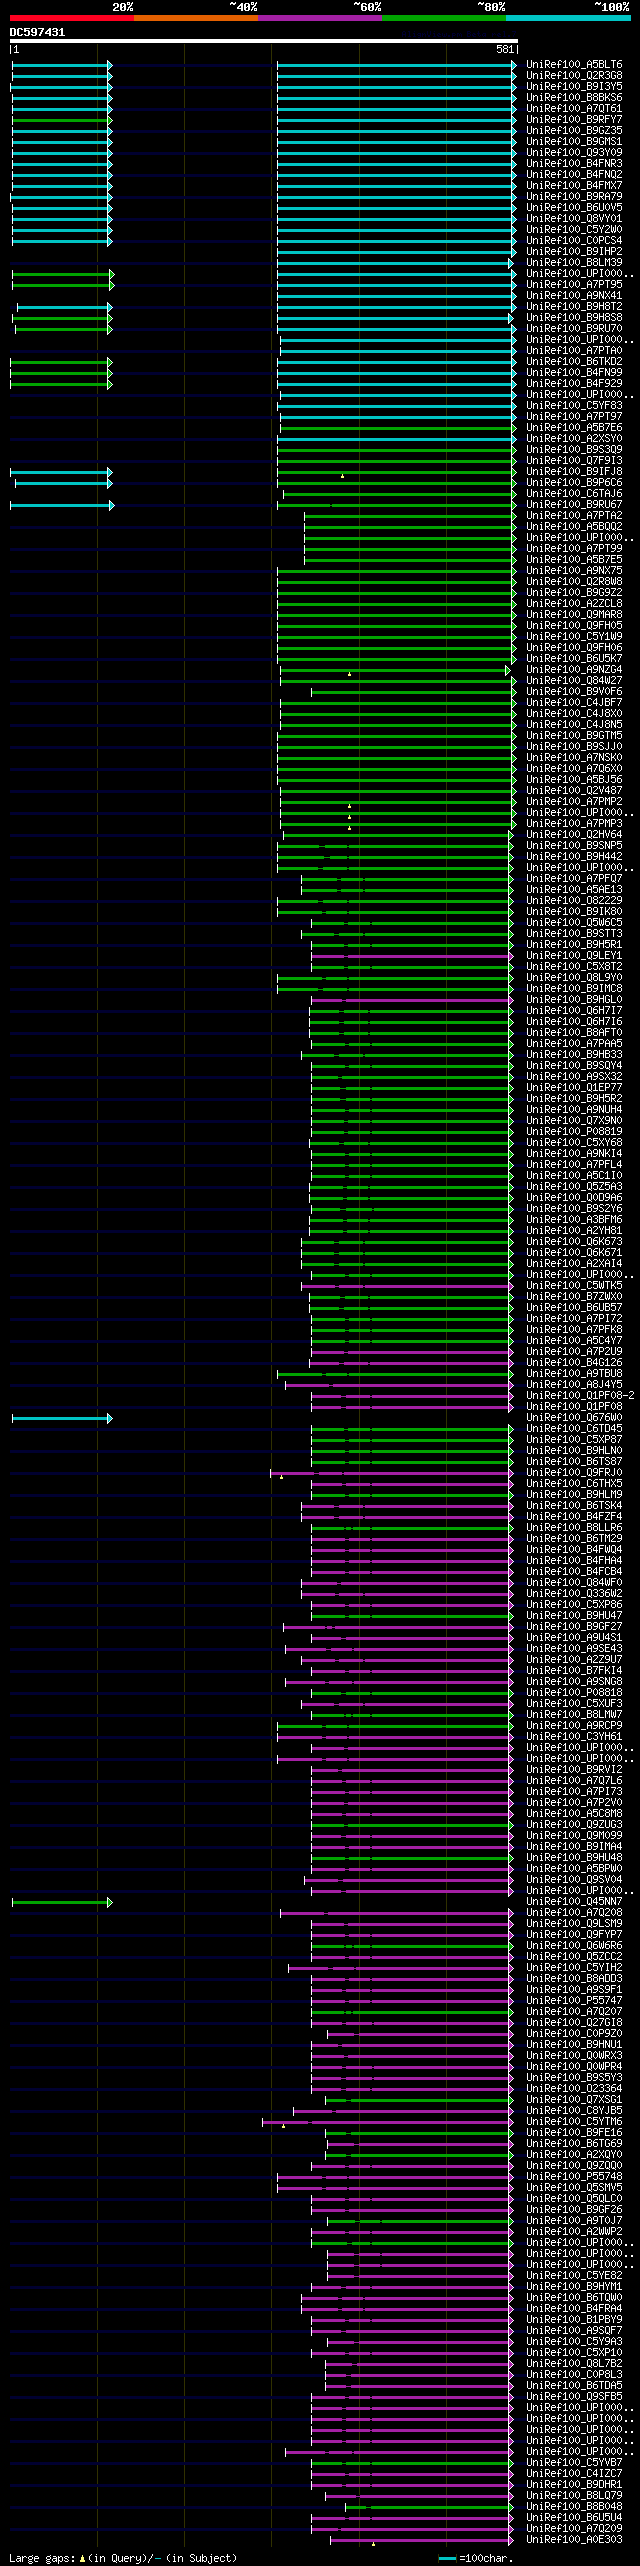Screen dimensions: 640x2566
Task: Click the orange ~40% identity legend bar
Action: tap(195, 18)
